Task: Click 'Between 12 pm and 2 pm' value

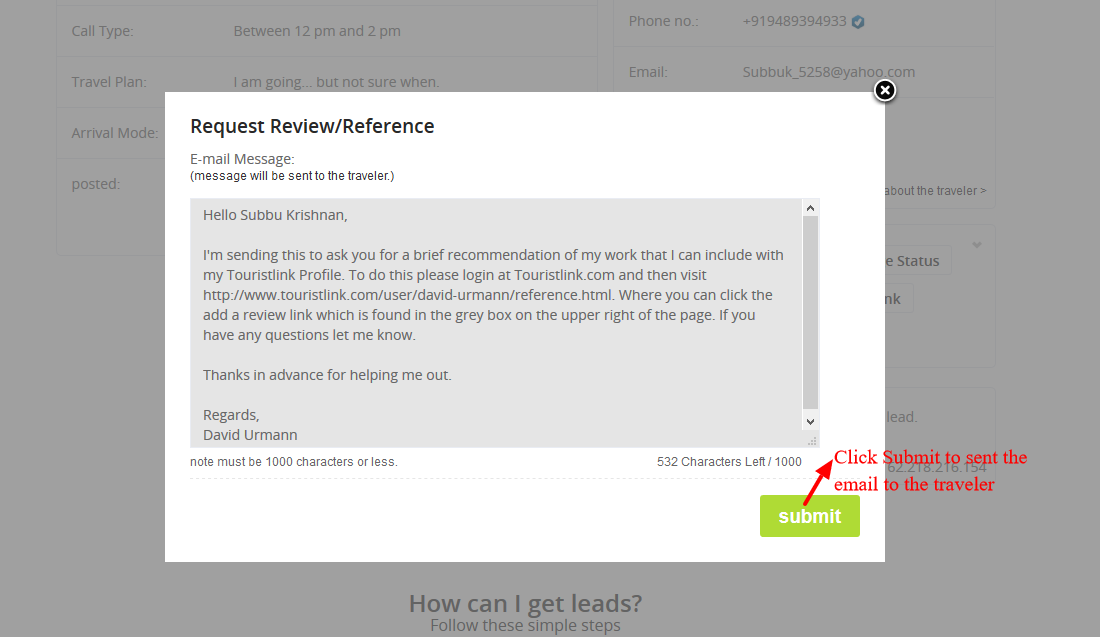Action: (317, 32)
